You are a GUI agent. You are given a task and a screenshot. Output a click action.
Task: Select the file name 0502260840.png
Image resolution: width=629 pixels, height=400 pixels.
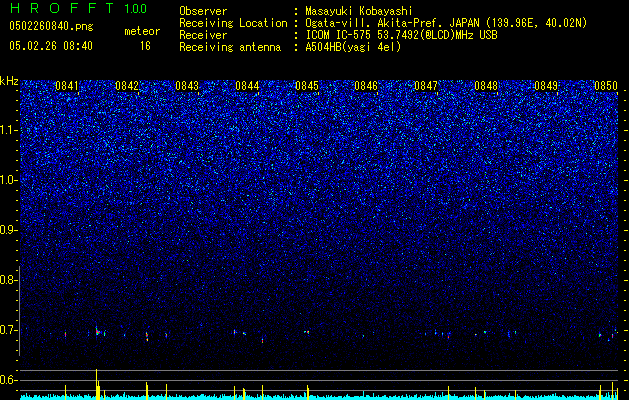(51, 27)
